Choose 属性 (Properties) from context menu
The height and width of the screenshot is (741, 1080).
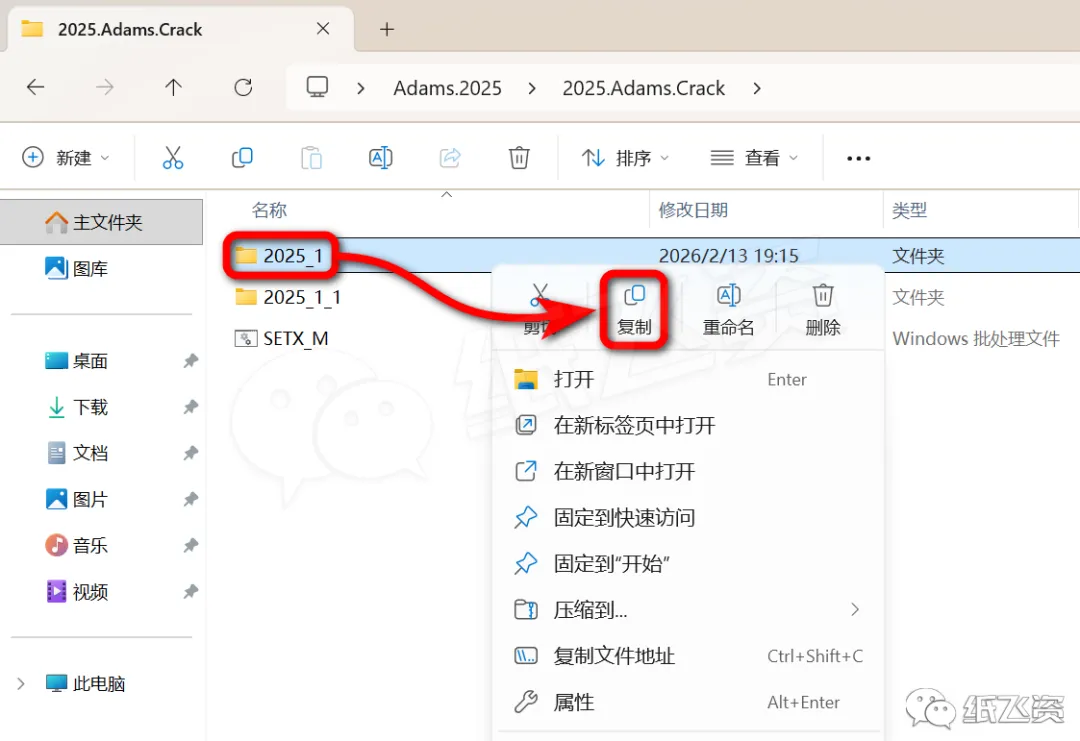(x=688, y=702)
